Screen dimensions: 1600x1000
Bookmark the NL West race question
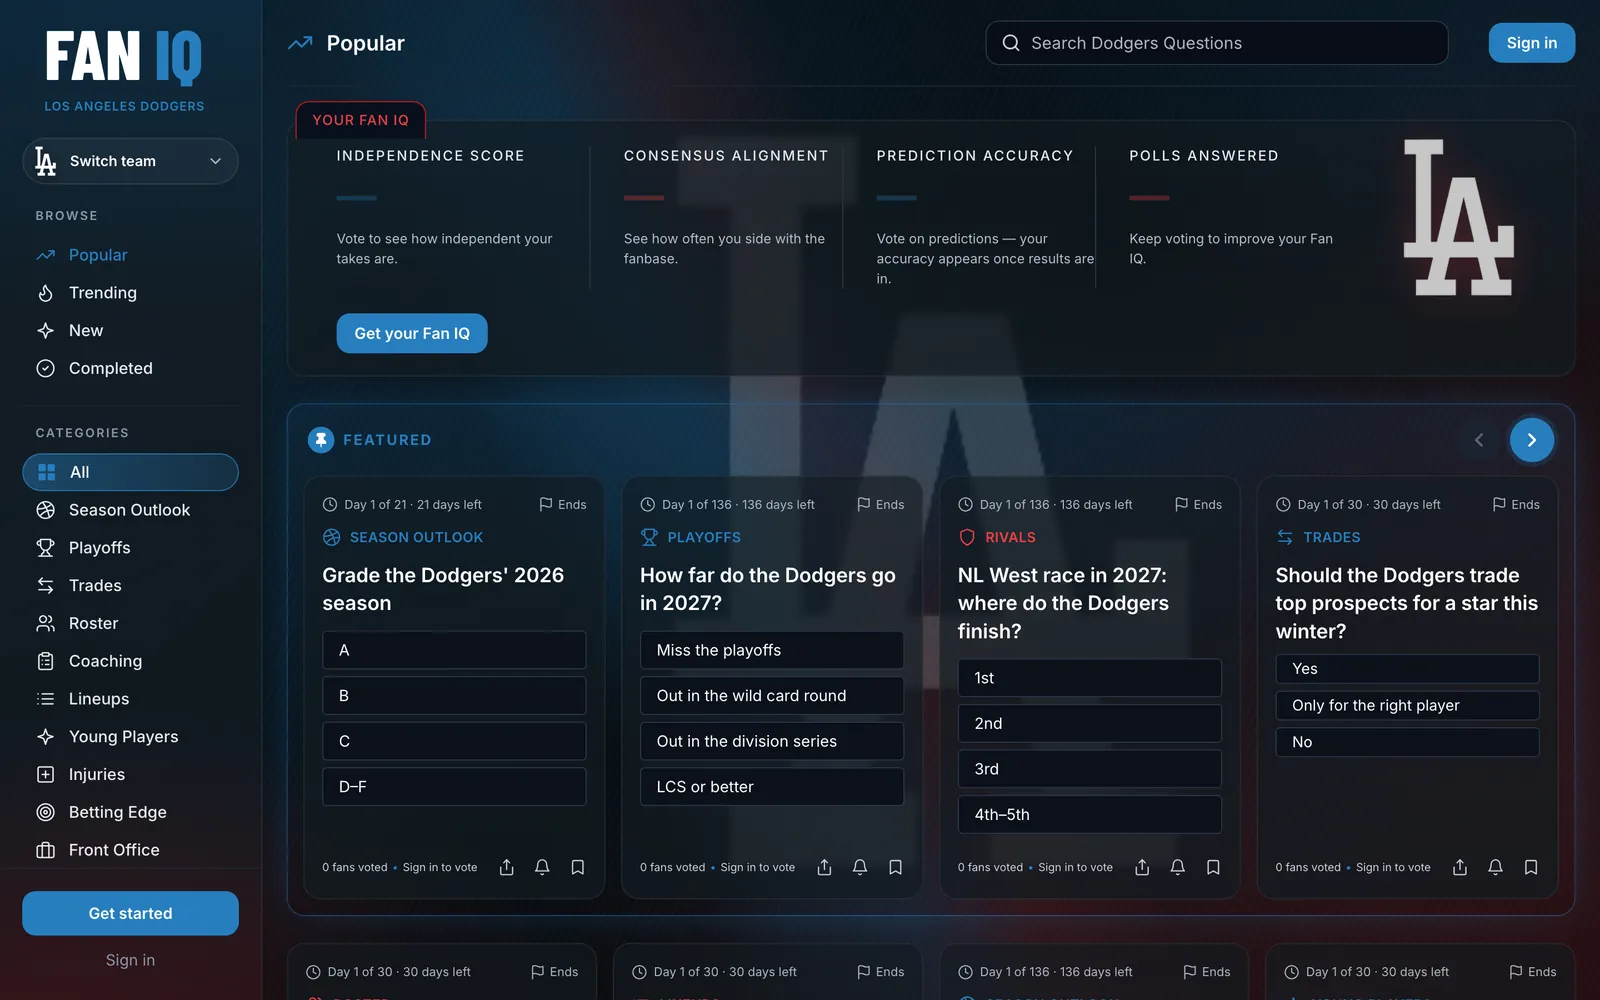pos(1213,867)
